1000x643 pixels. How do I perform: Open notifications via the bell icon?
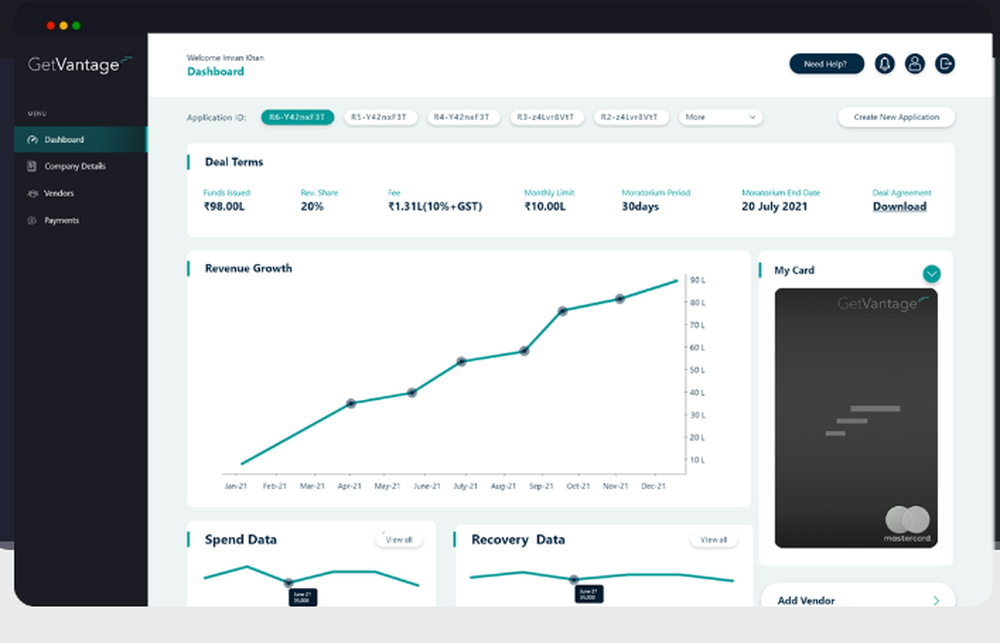(x=884, y=64)
